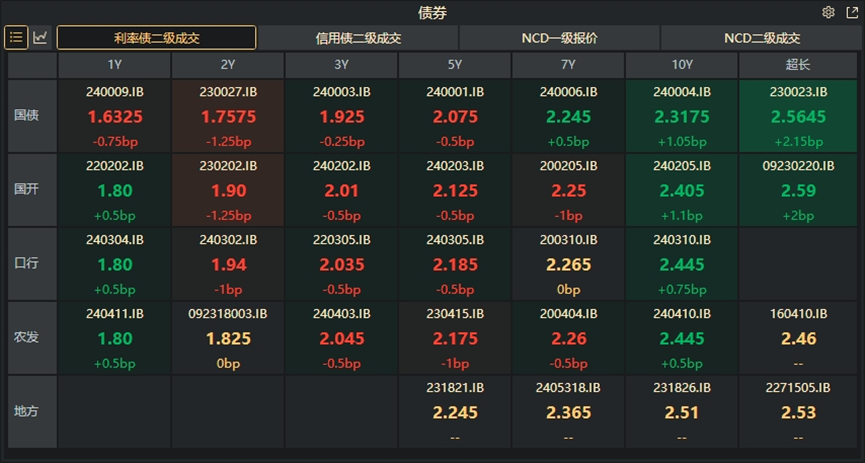
Task: Click the 农发 row label
Action: (x=27, y=337)
